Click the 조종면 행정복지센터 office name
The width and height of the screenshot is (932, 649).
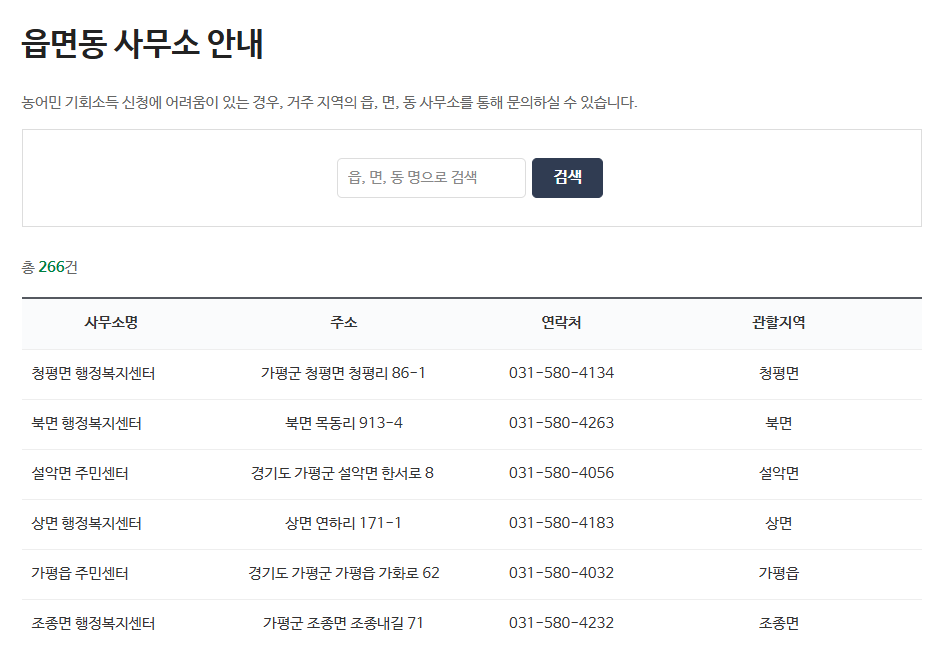110,622
